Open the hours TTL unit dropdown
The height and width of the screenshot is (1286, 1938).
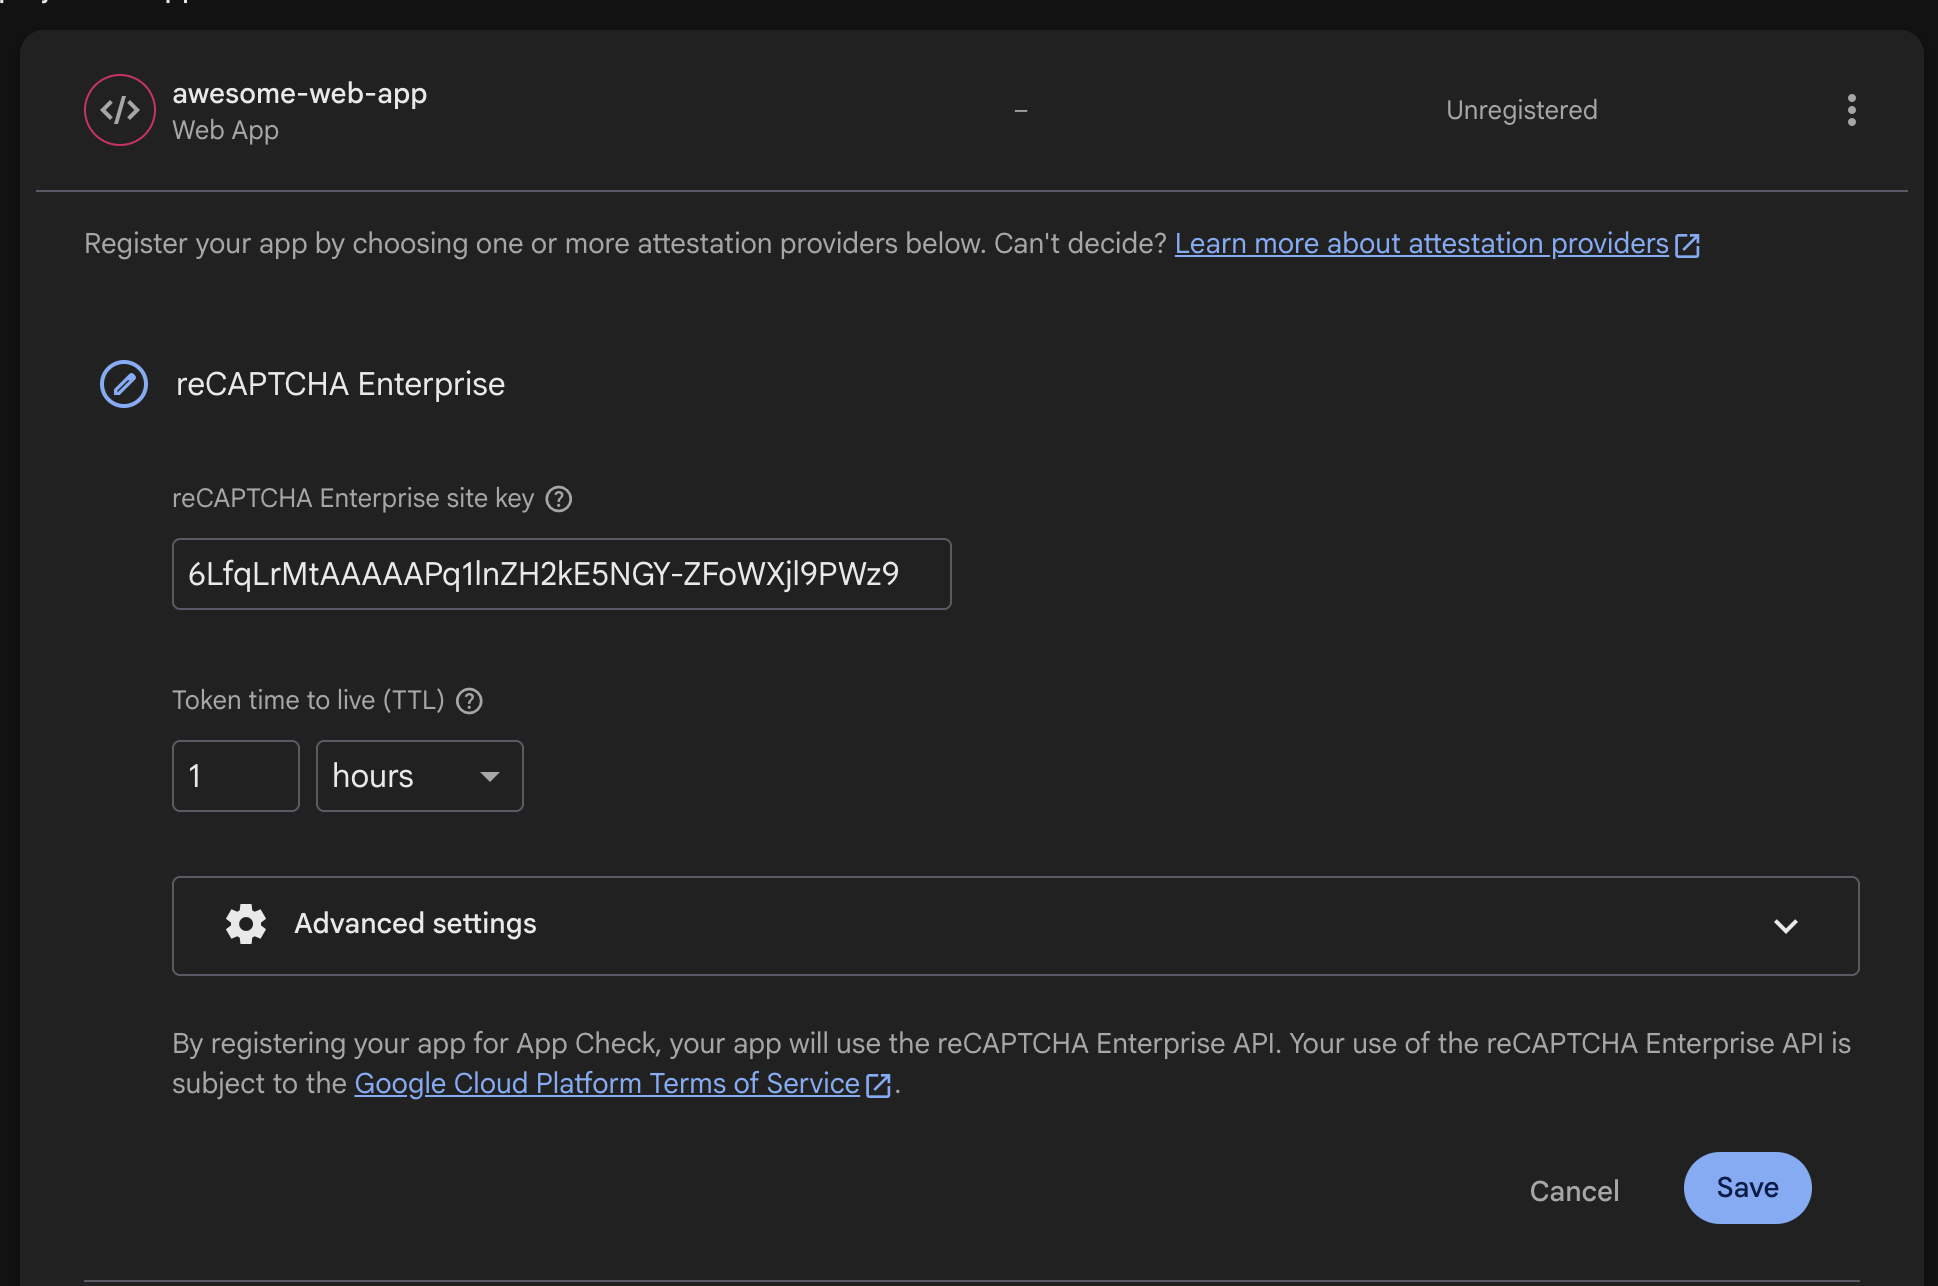(x=420, y=776)
